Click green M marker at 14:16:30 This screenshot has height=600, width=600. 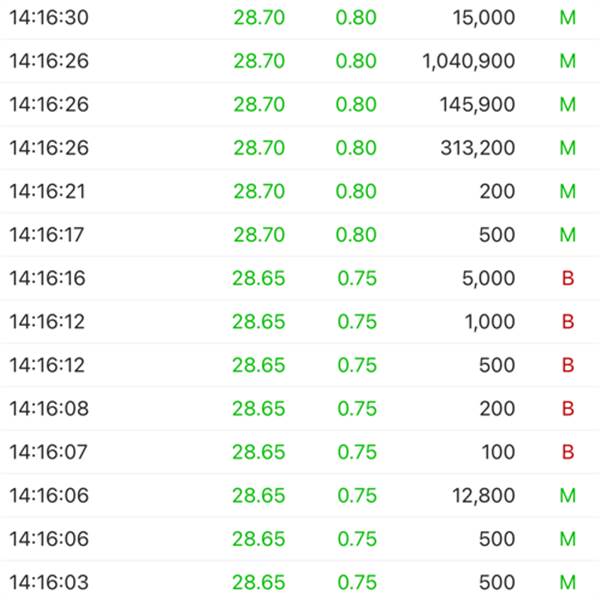[x=568, y=18]
